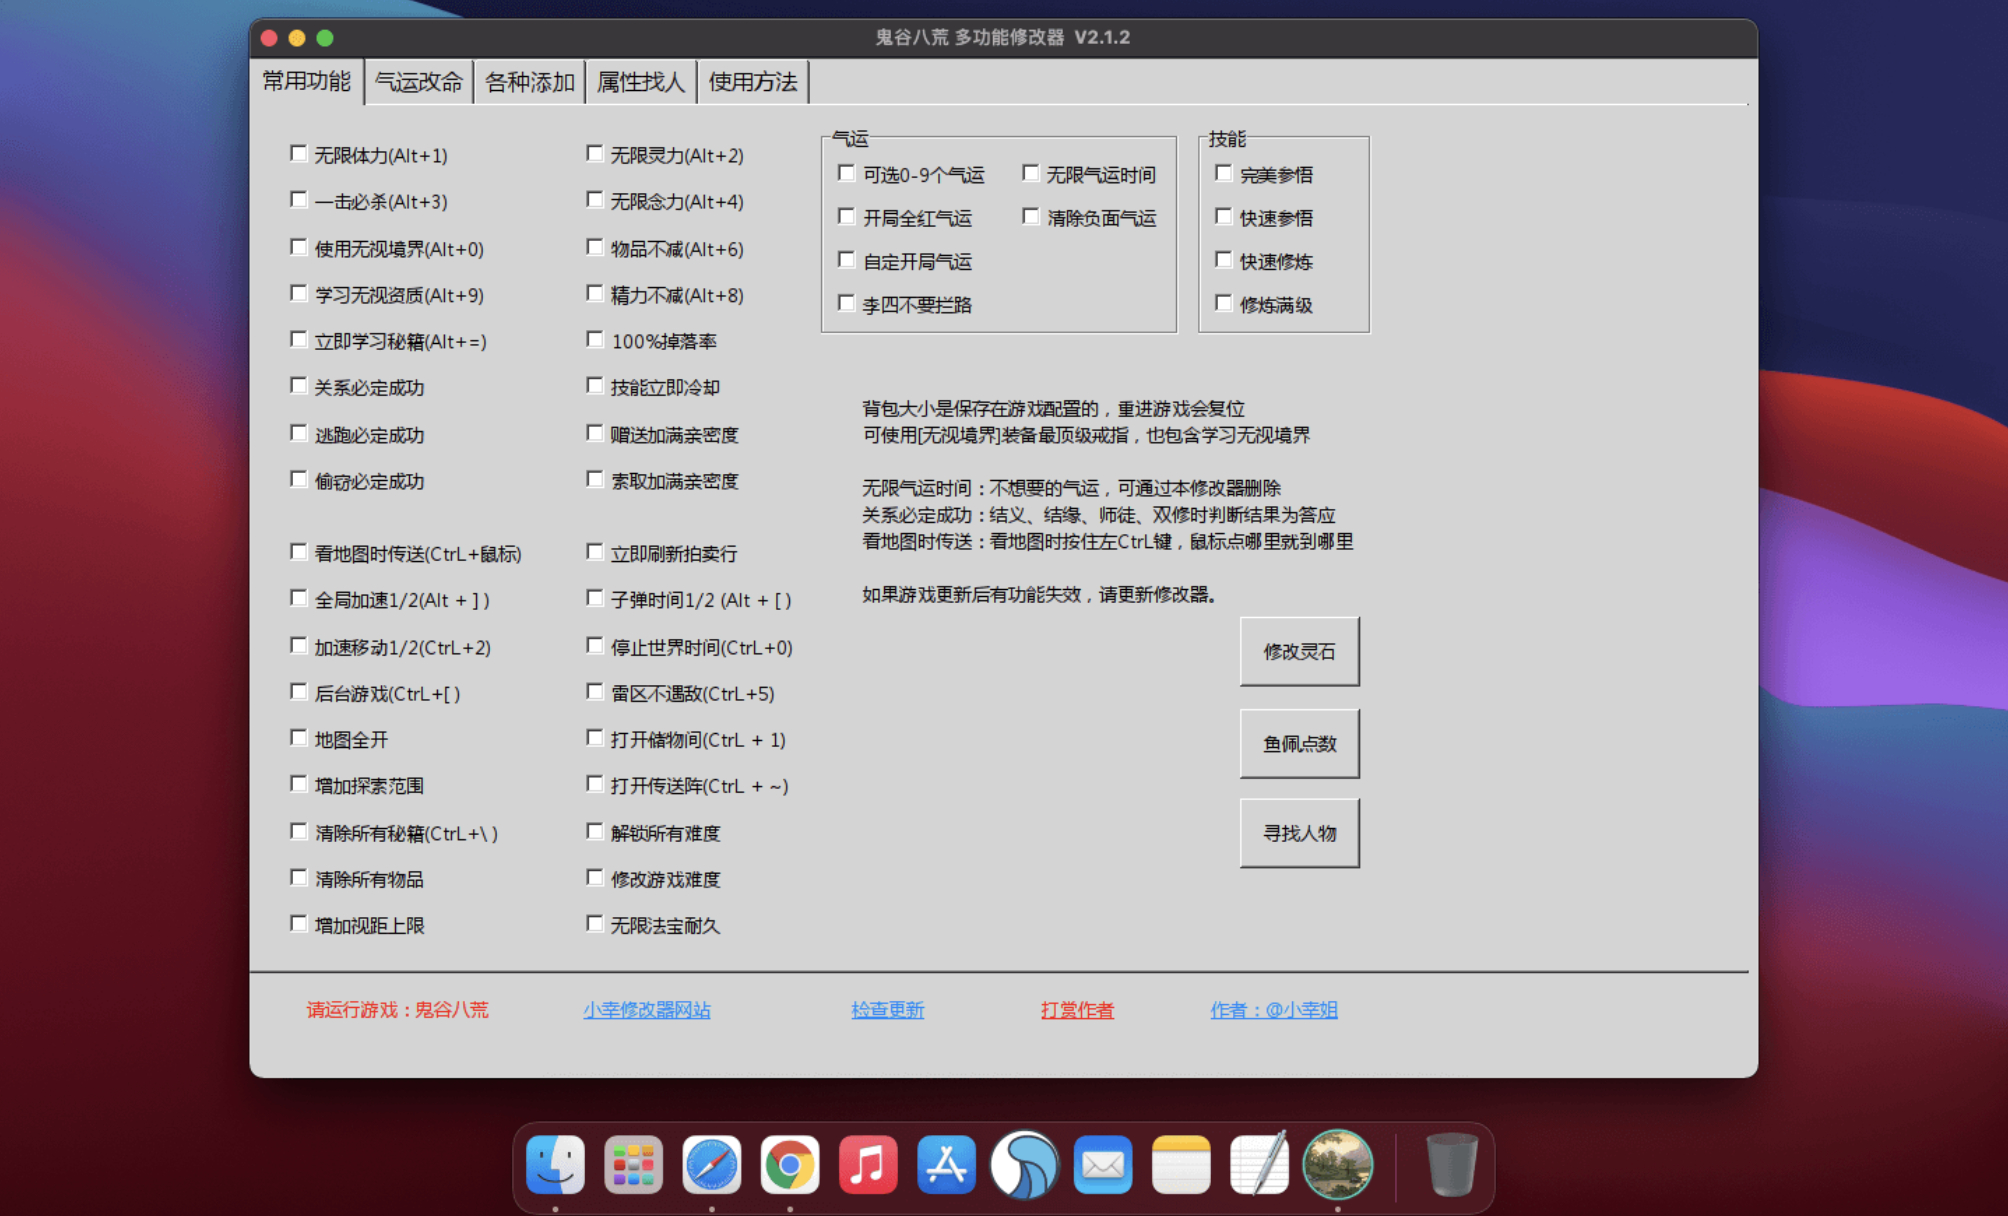Open the Music app icon

(x=867, y=1165)
